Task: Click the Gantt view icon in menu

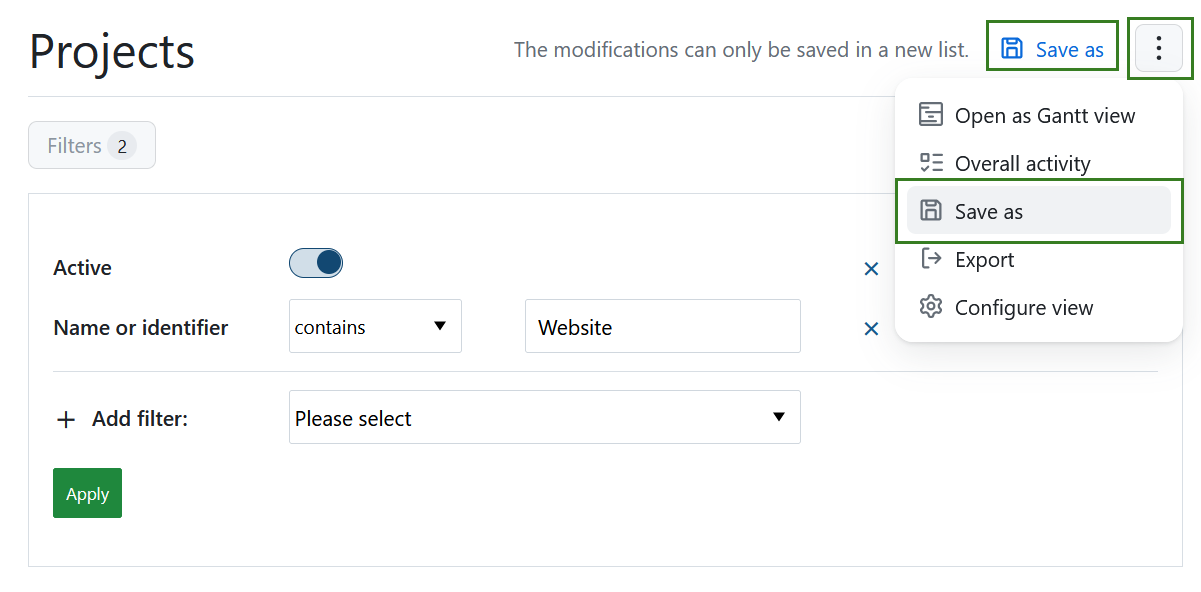Action: 931,115
